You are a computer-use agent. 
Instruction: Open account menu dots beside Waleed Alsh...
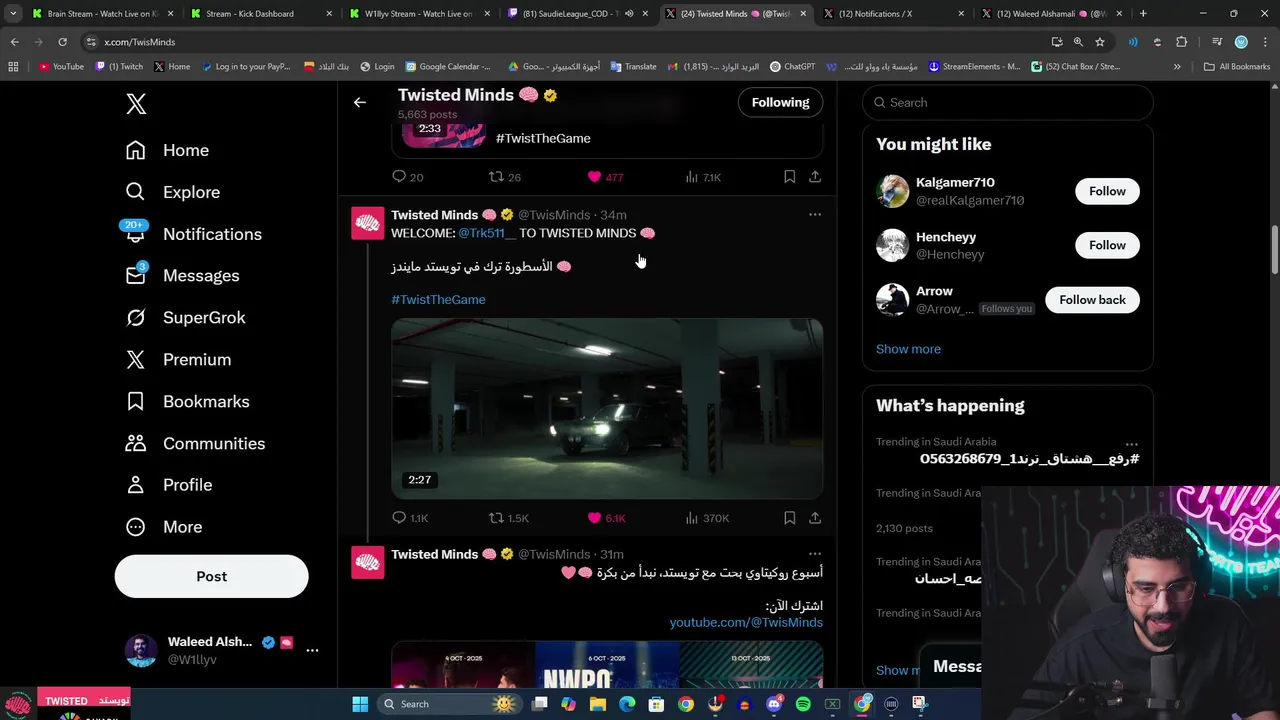(x=312, y=650)
